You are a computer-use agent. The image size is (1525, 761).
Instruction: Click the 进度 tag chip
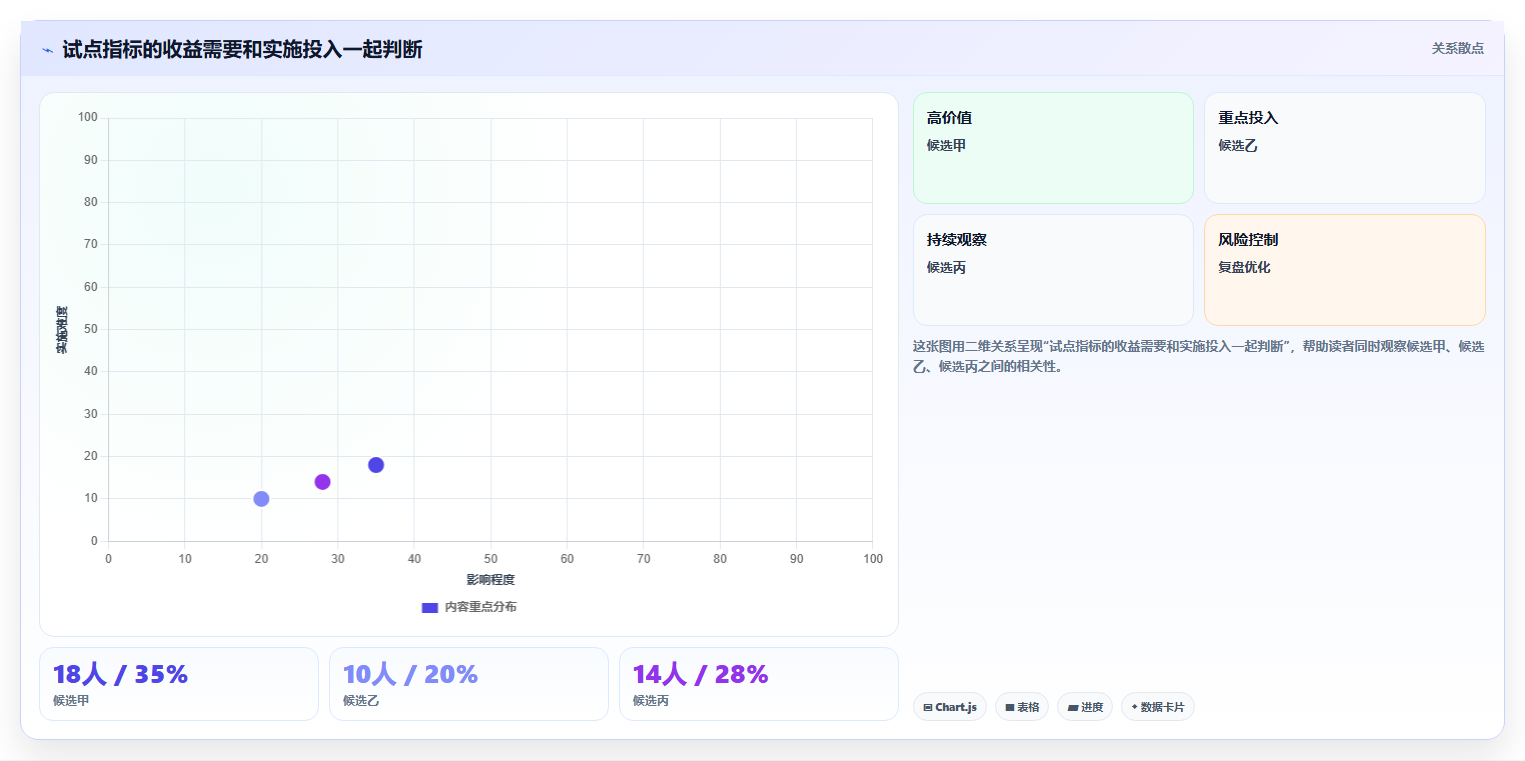(x=1084, y=707)
